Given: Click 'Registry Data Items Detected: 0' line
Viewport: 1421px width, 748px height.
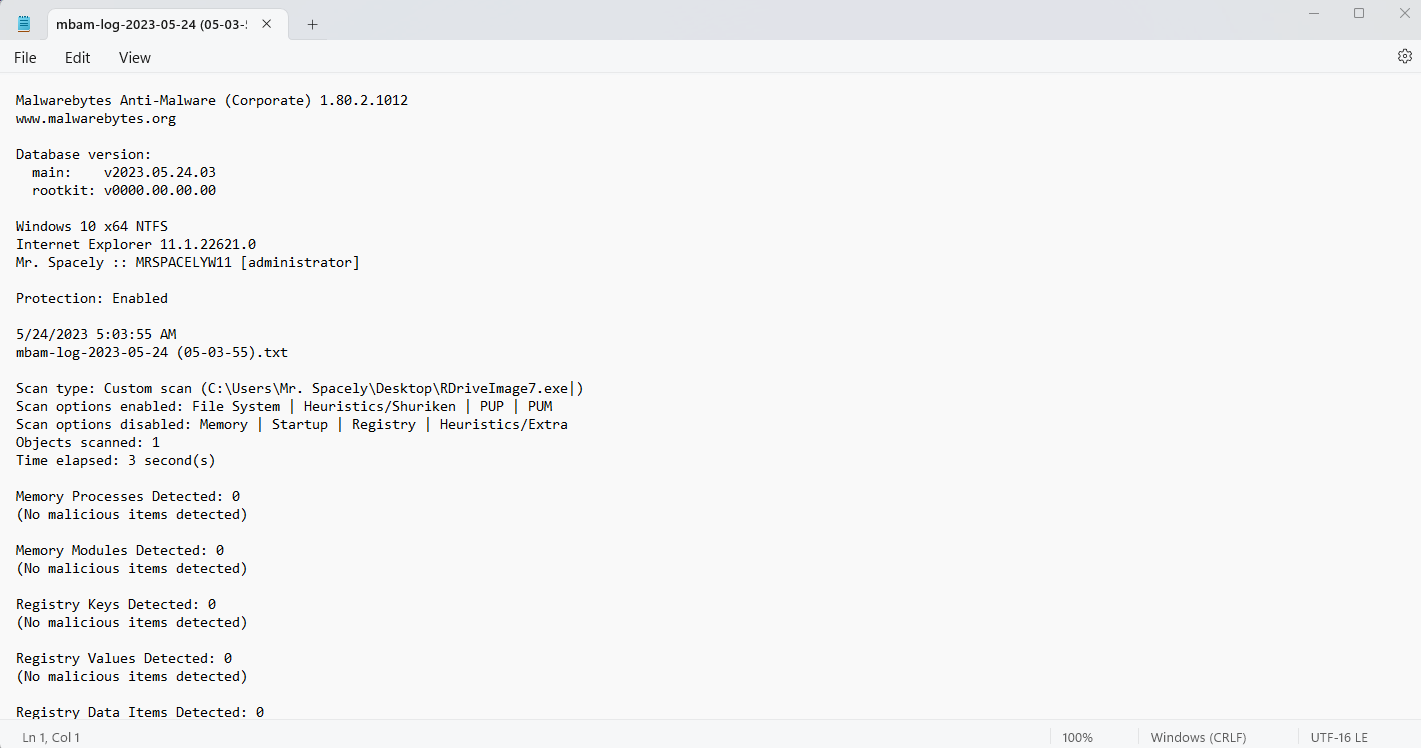Looking at the screenshot, I should pyautogui.click(x=140, y=713).
